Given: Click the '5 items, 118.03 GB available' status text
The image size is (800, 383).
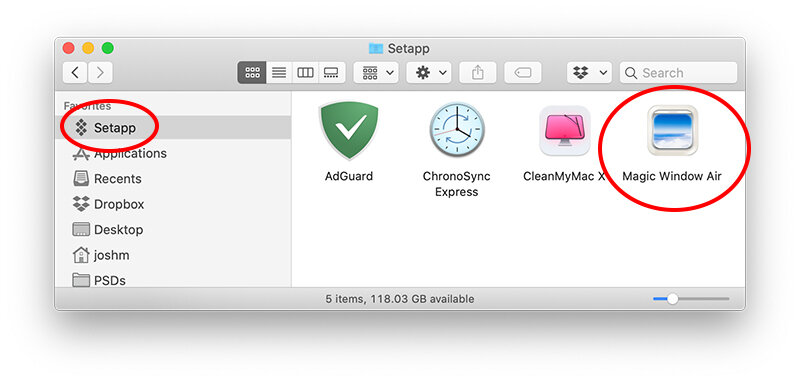Looking at the screenshot, I should click(399, 299).
